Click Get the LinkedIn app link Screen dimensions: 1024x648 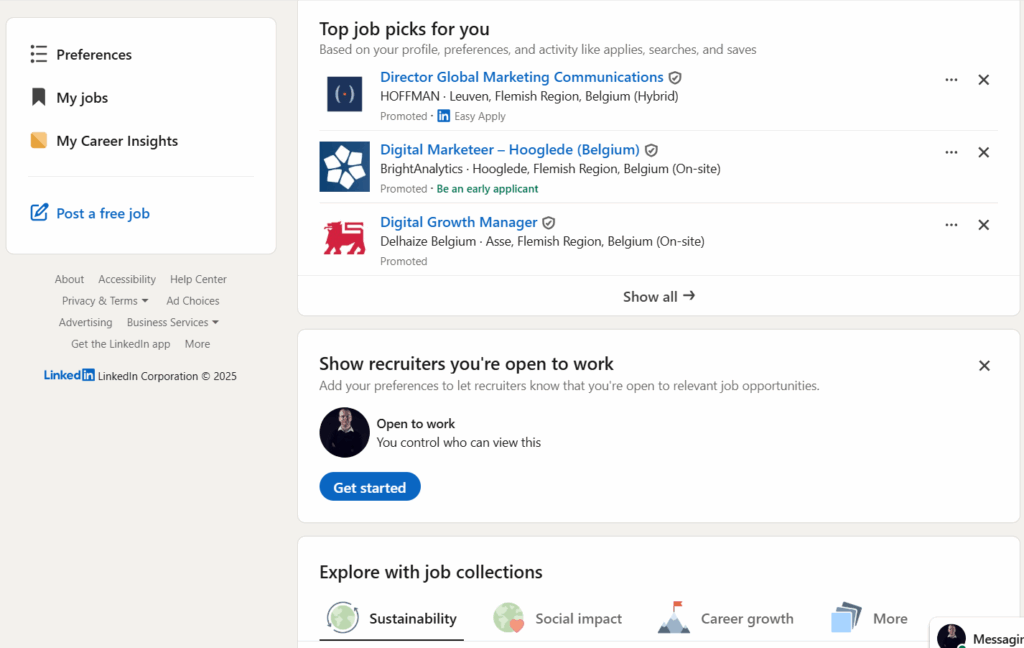pyautogui.click(x=120, y=344)
